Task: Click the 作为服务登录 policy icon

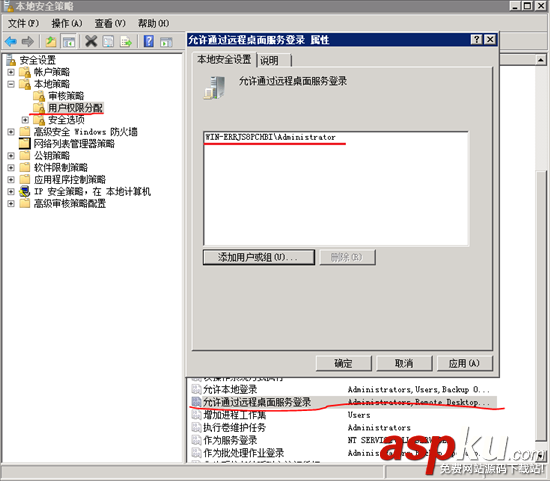Action: coord(196,440)
